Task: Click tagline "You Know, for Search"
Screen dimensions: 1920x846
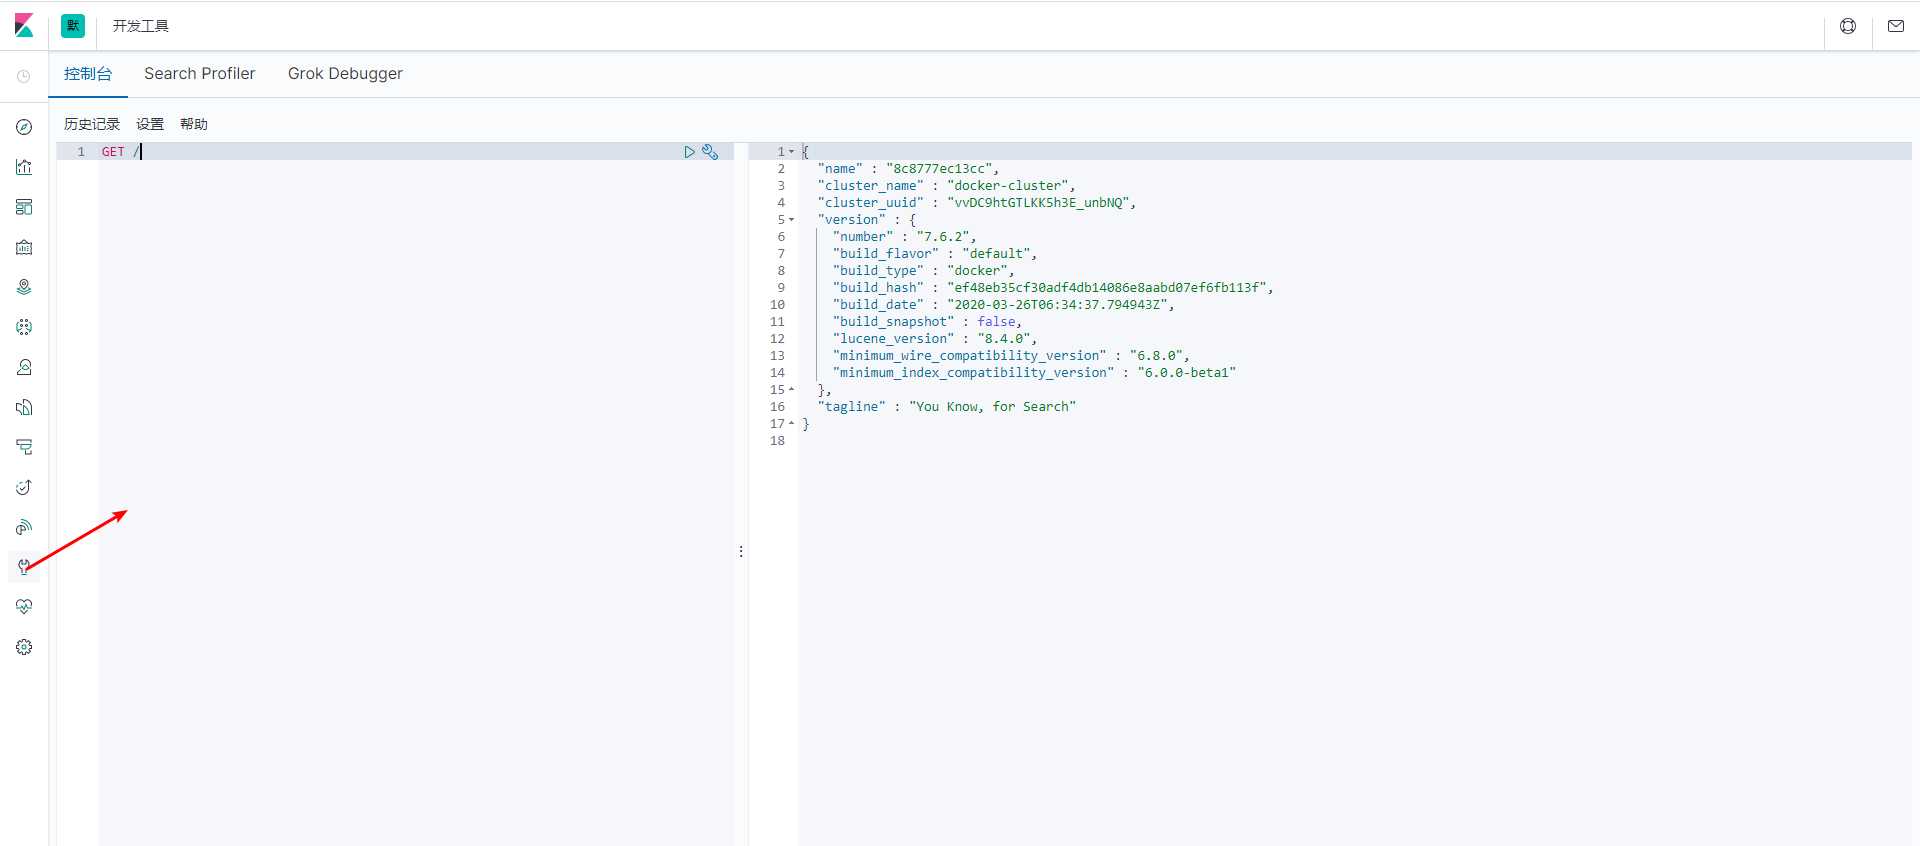Action: (992, 407)
